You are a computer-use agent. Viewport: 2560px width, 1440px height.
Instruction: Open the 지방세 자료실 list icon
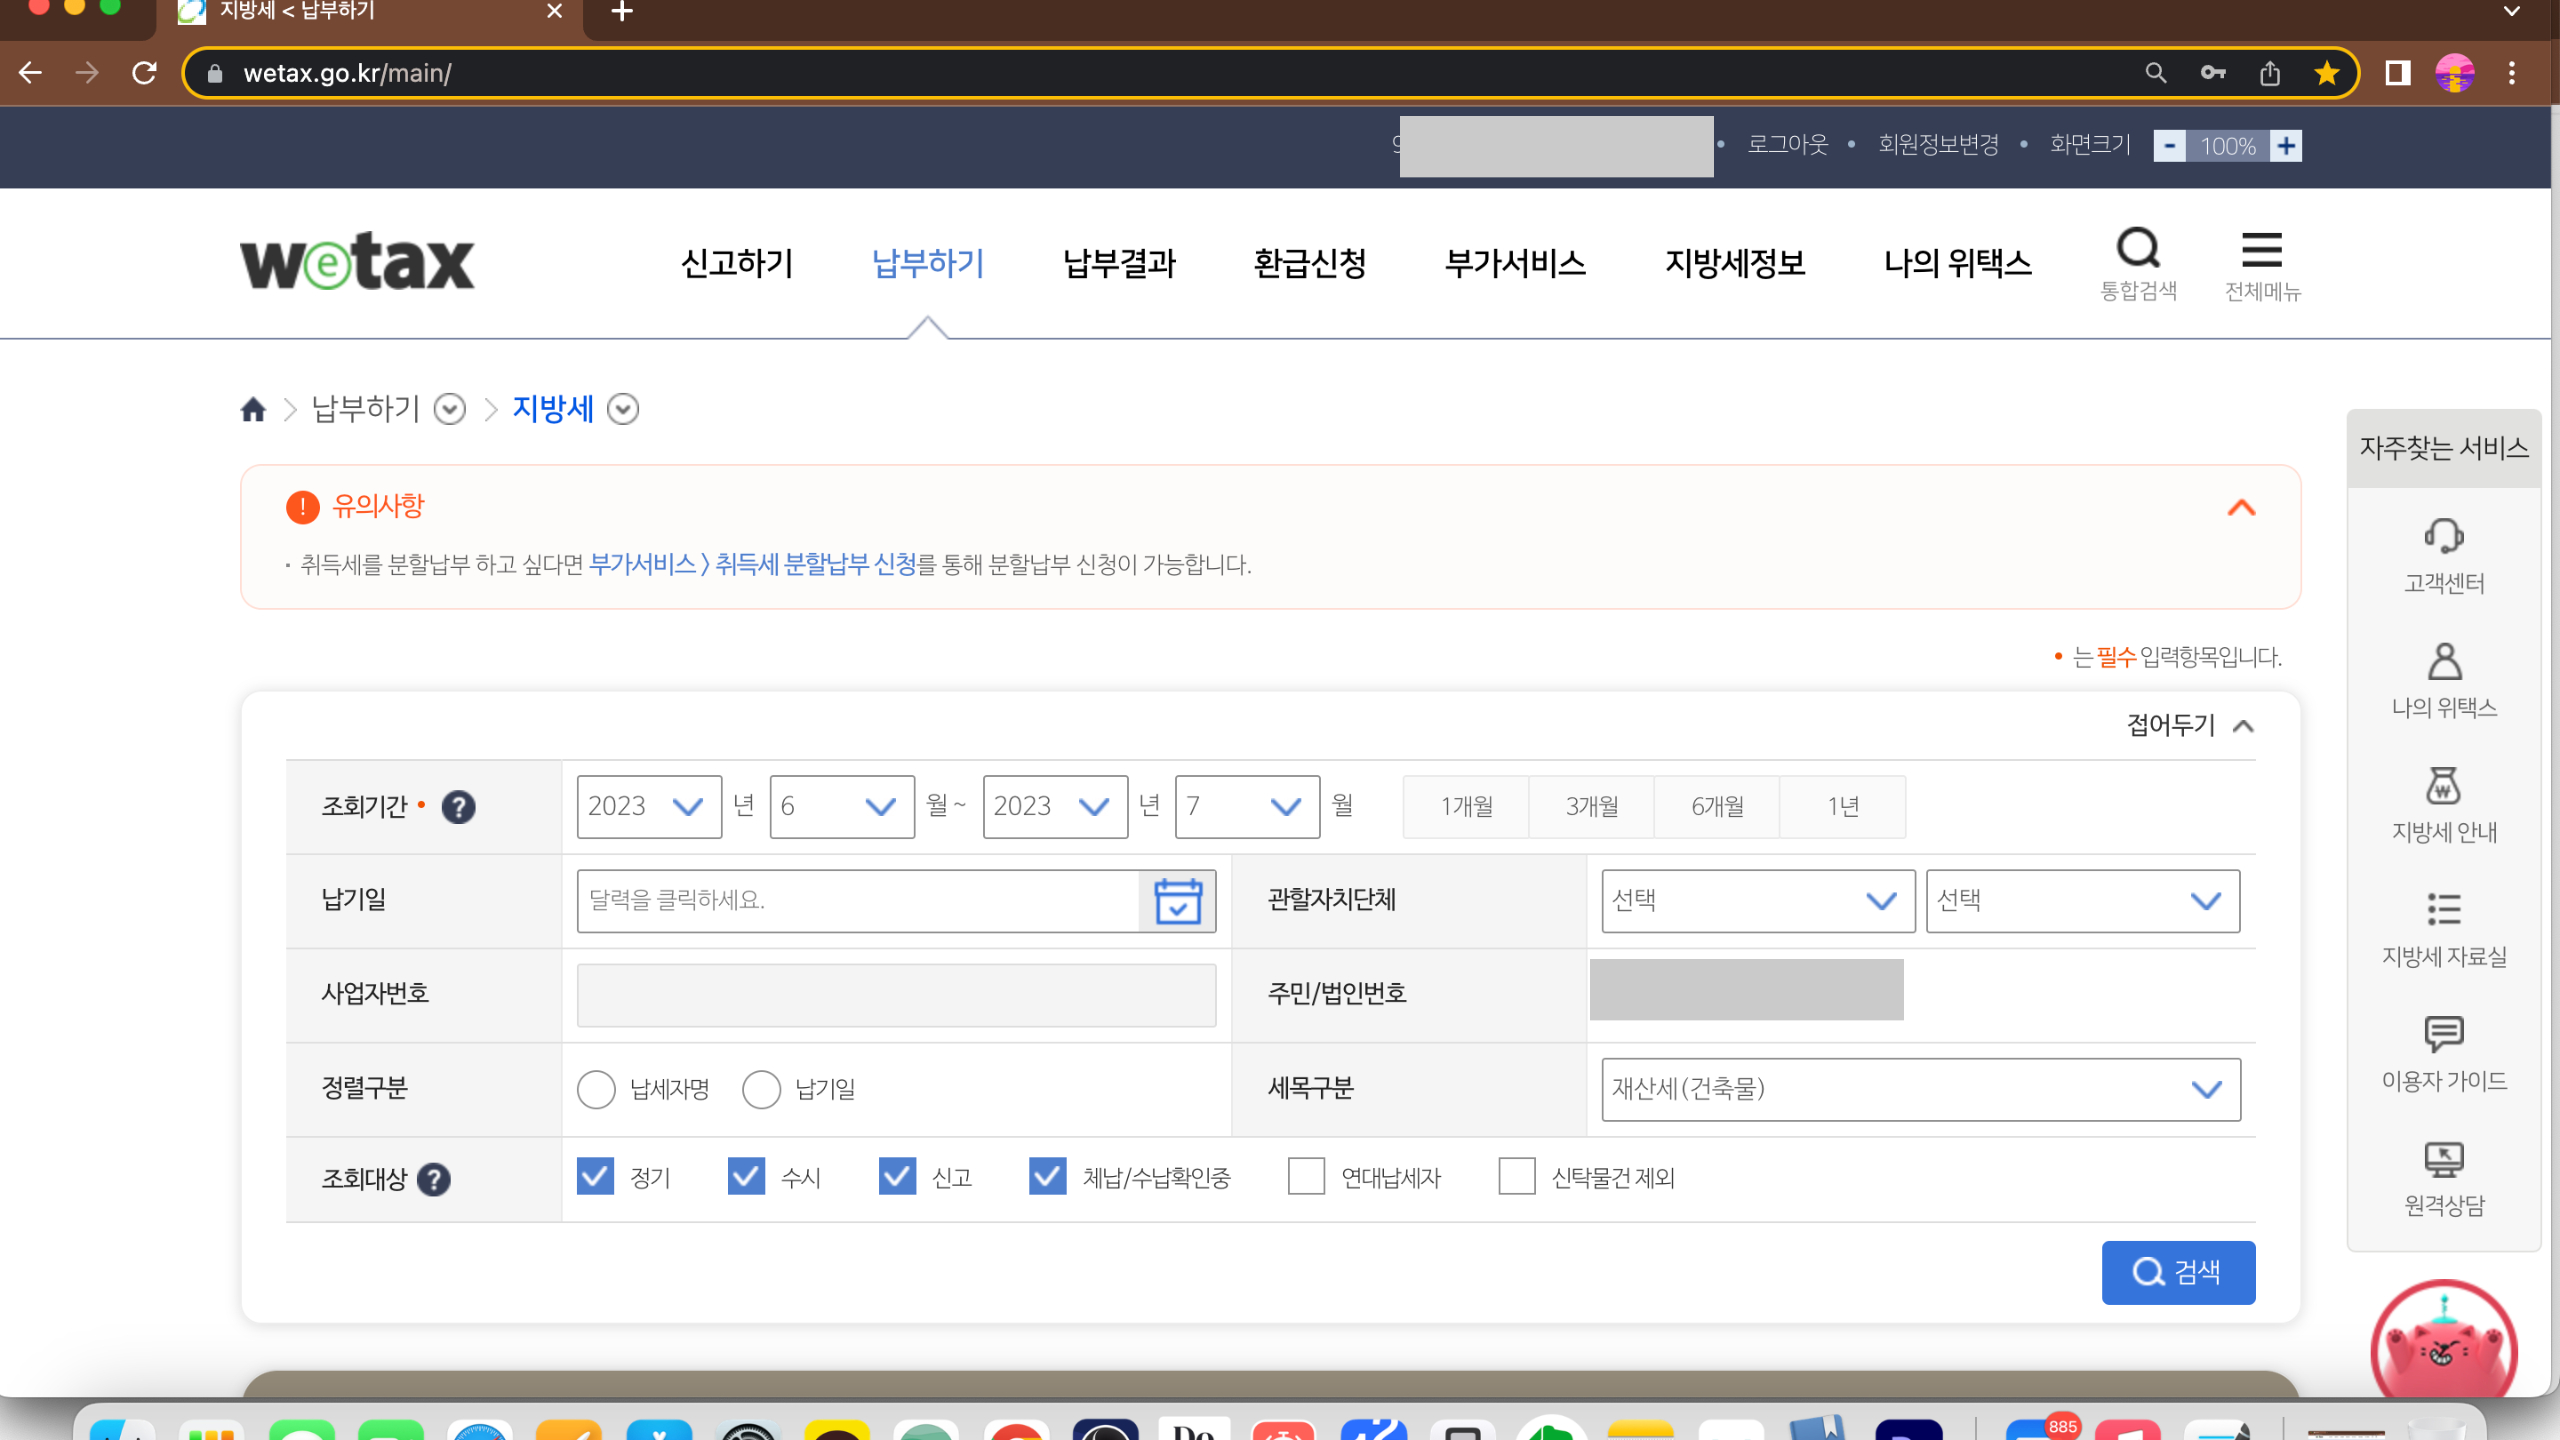(2443, 910)
